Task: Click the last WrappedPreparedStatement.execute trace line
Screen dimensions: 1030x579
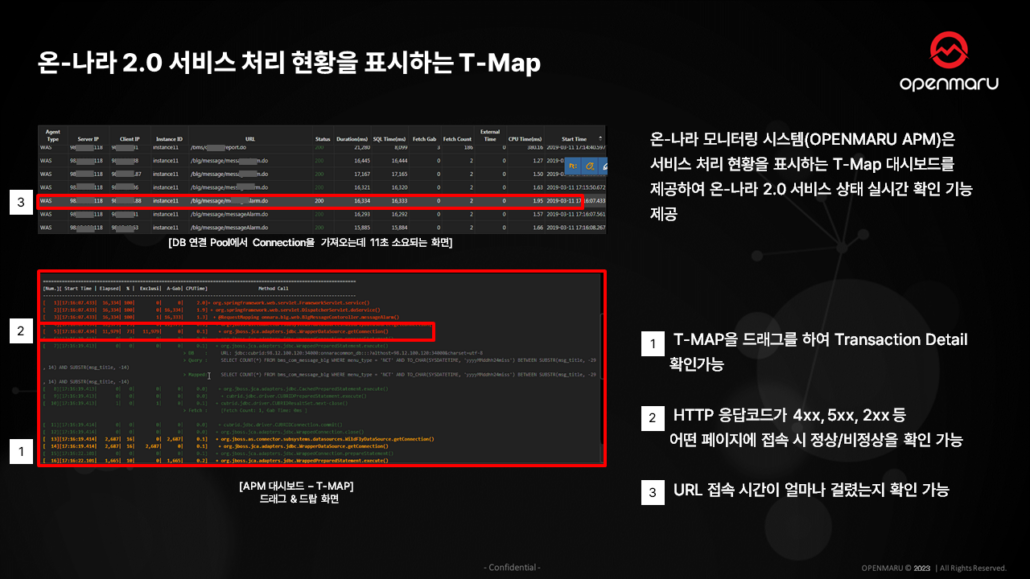Action: pos(300,461)
